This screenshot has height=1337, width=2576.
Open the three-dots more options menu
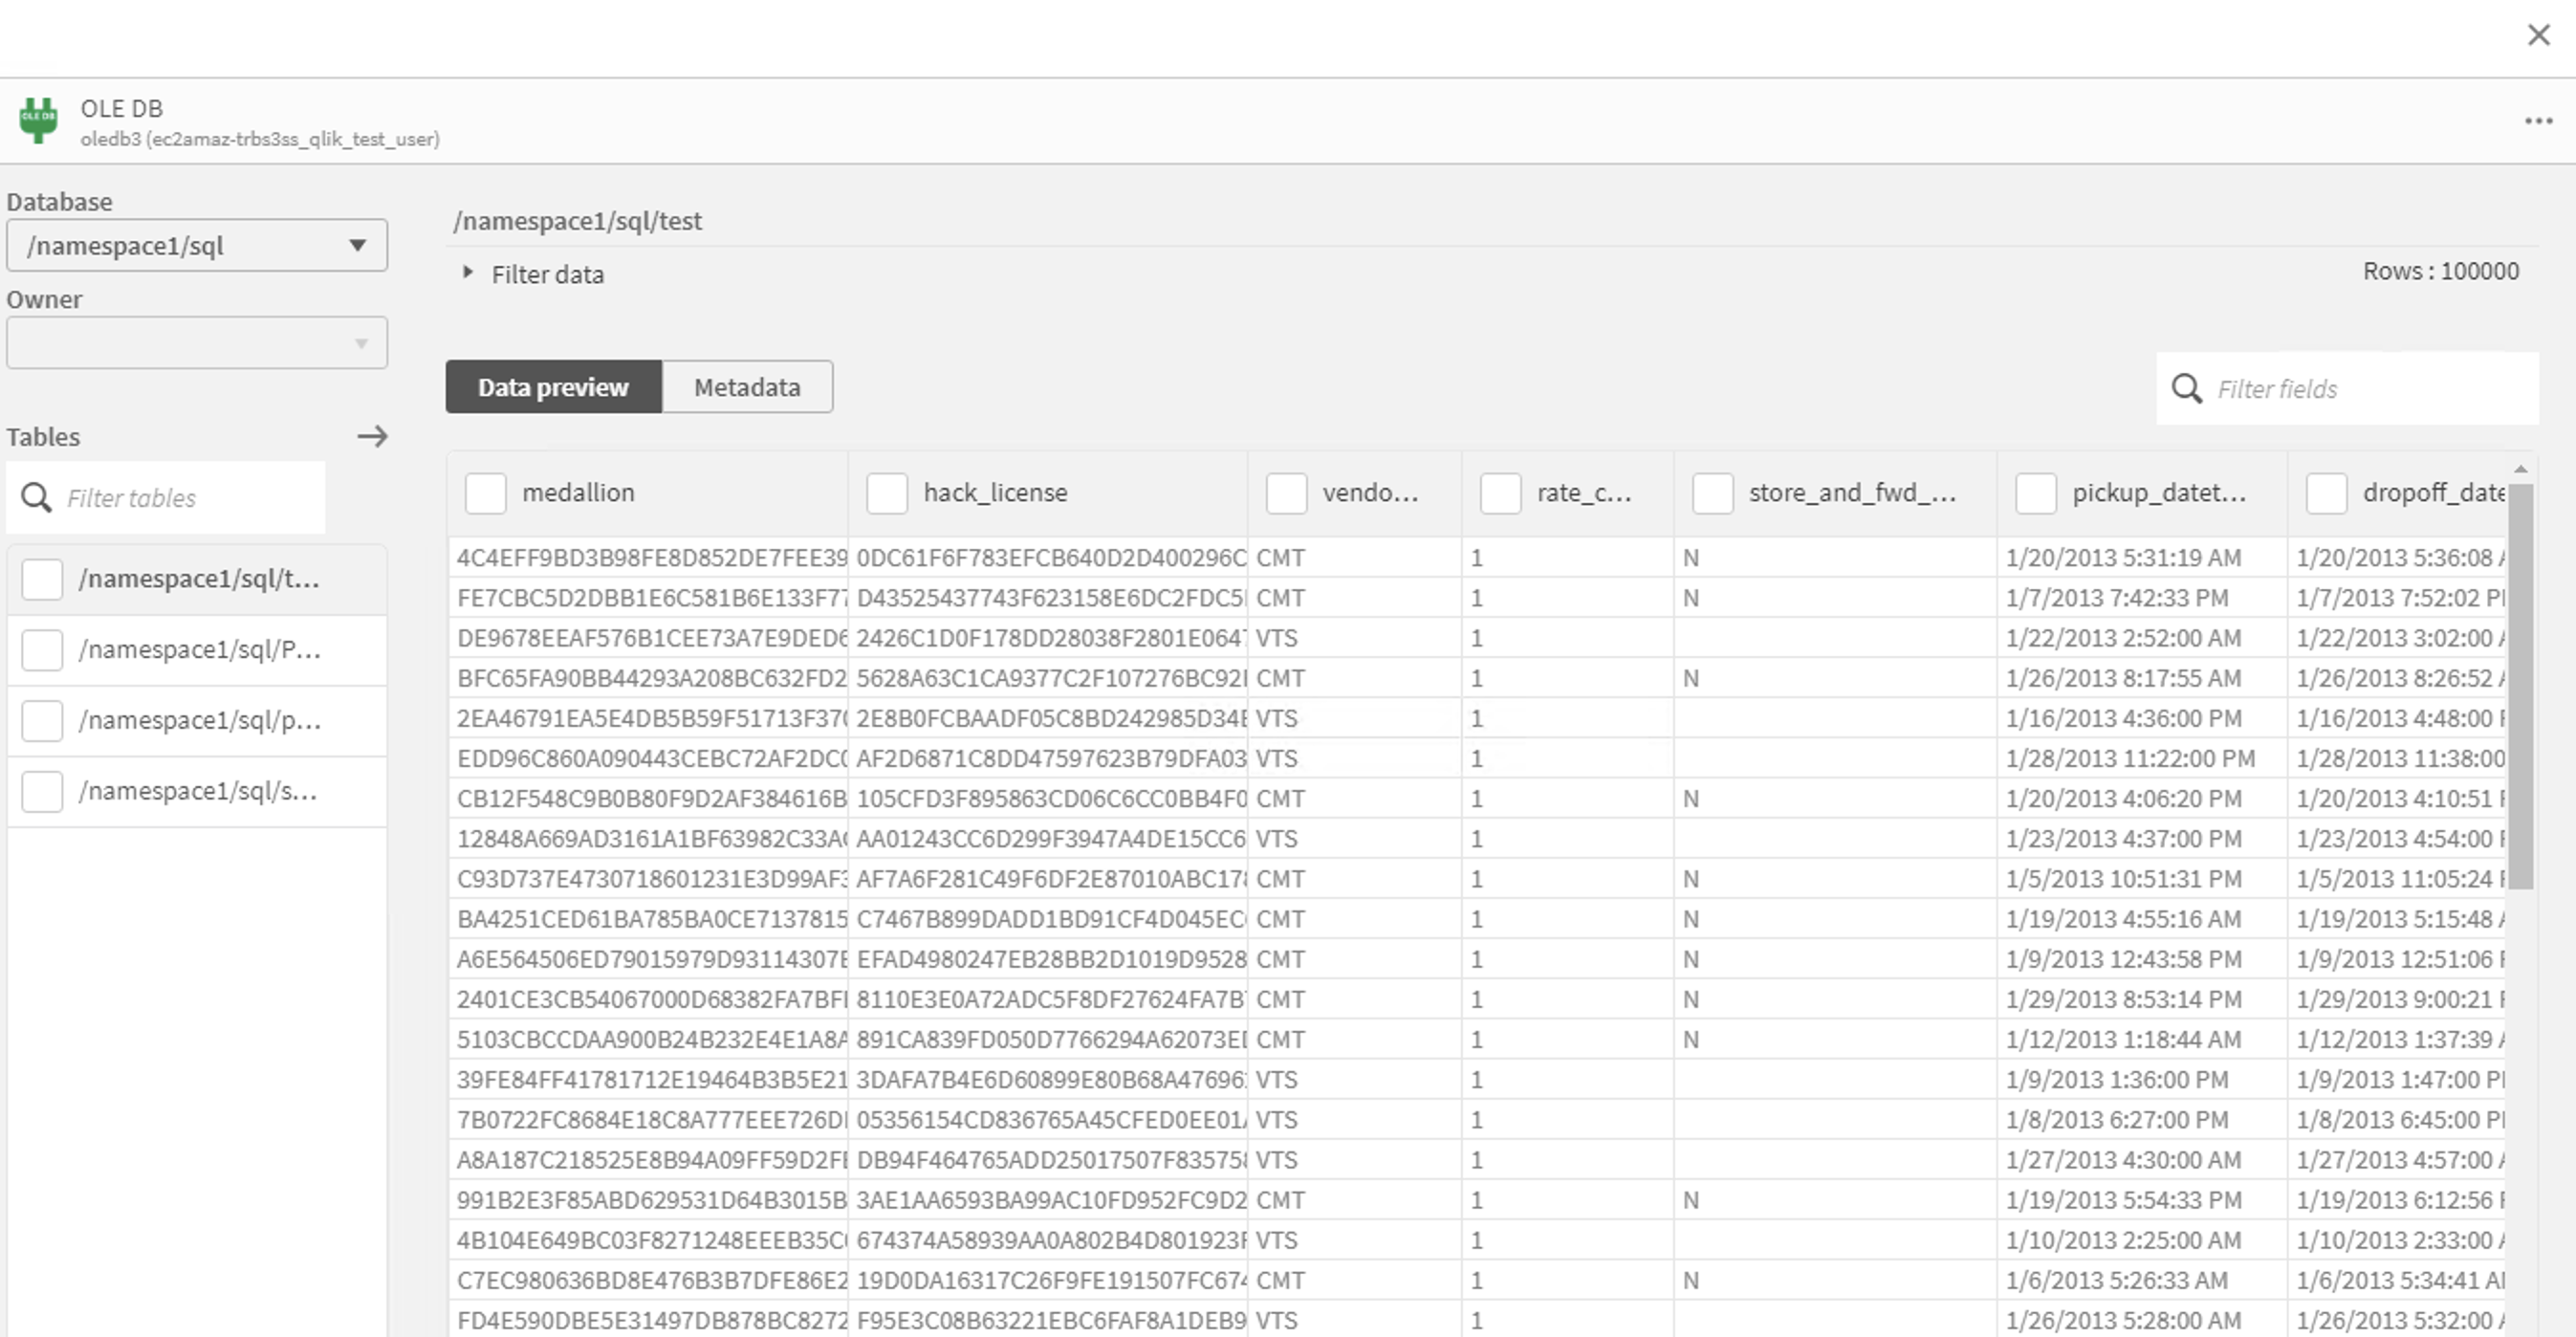2538,121
